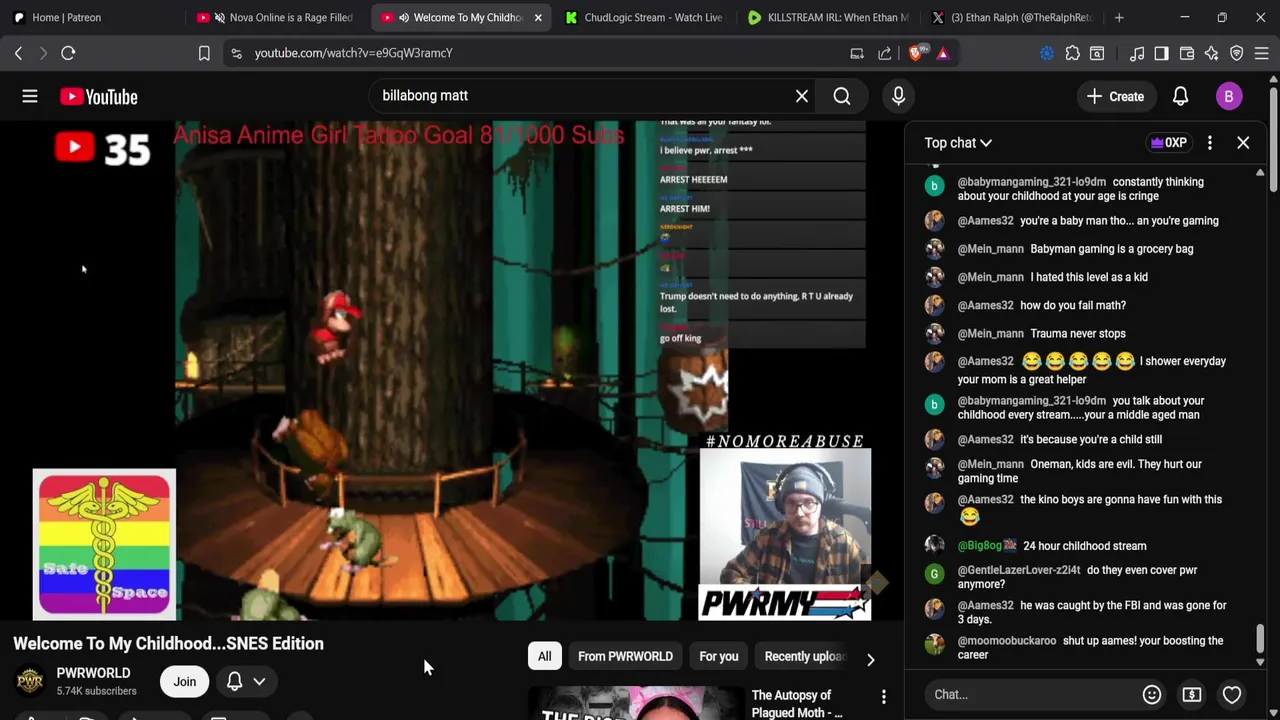Click the Super Chat dollar icon
Viewport: 1280px width, 720px height.
click(1192, 694)
